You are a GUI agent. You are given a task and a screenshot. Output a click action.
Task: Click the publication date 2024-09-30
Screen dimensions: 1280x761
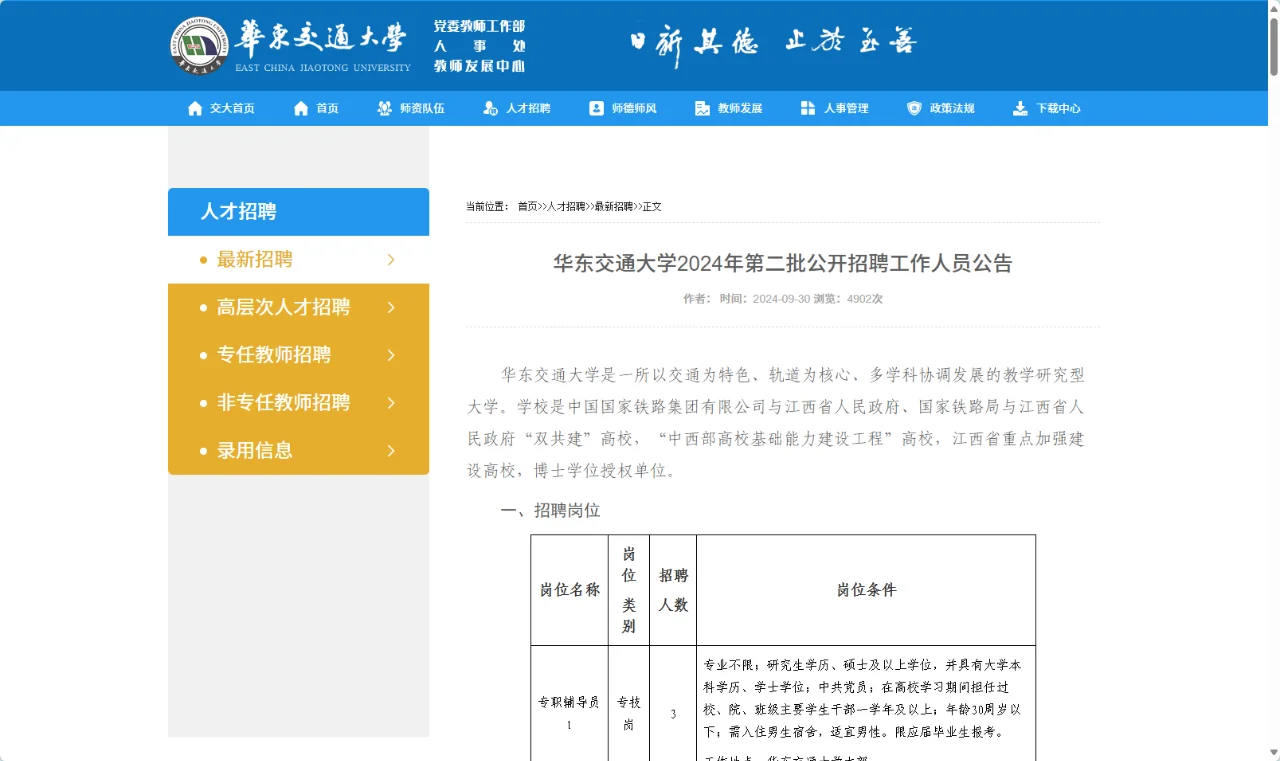[x=781, y=299]
